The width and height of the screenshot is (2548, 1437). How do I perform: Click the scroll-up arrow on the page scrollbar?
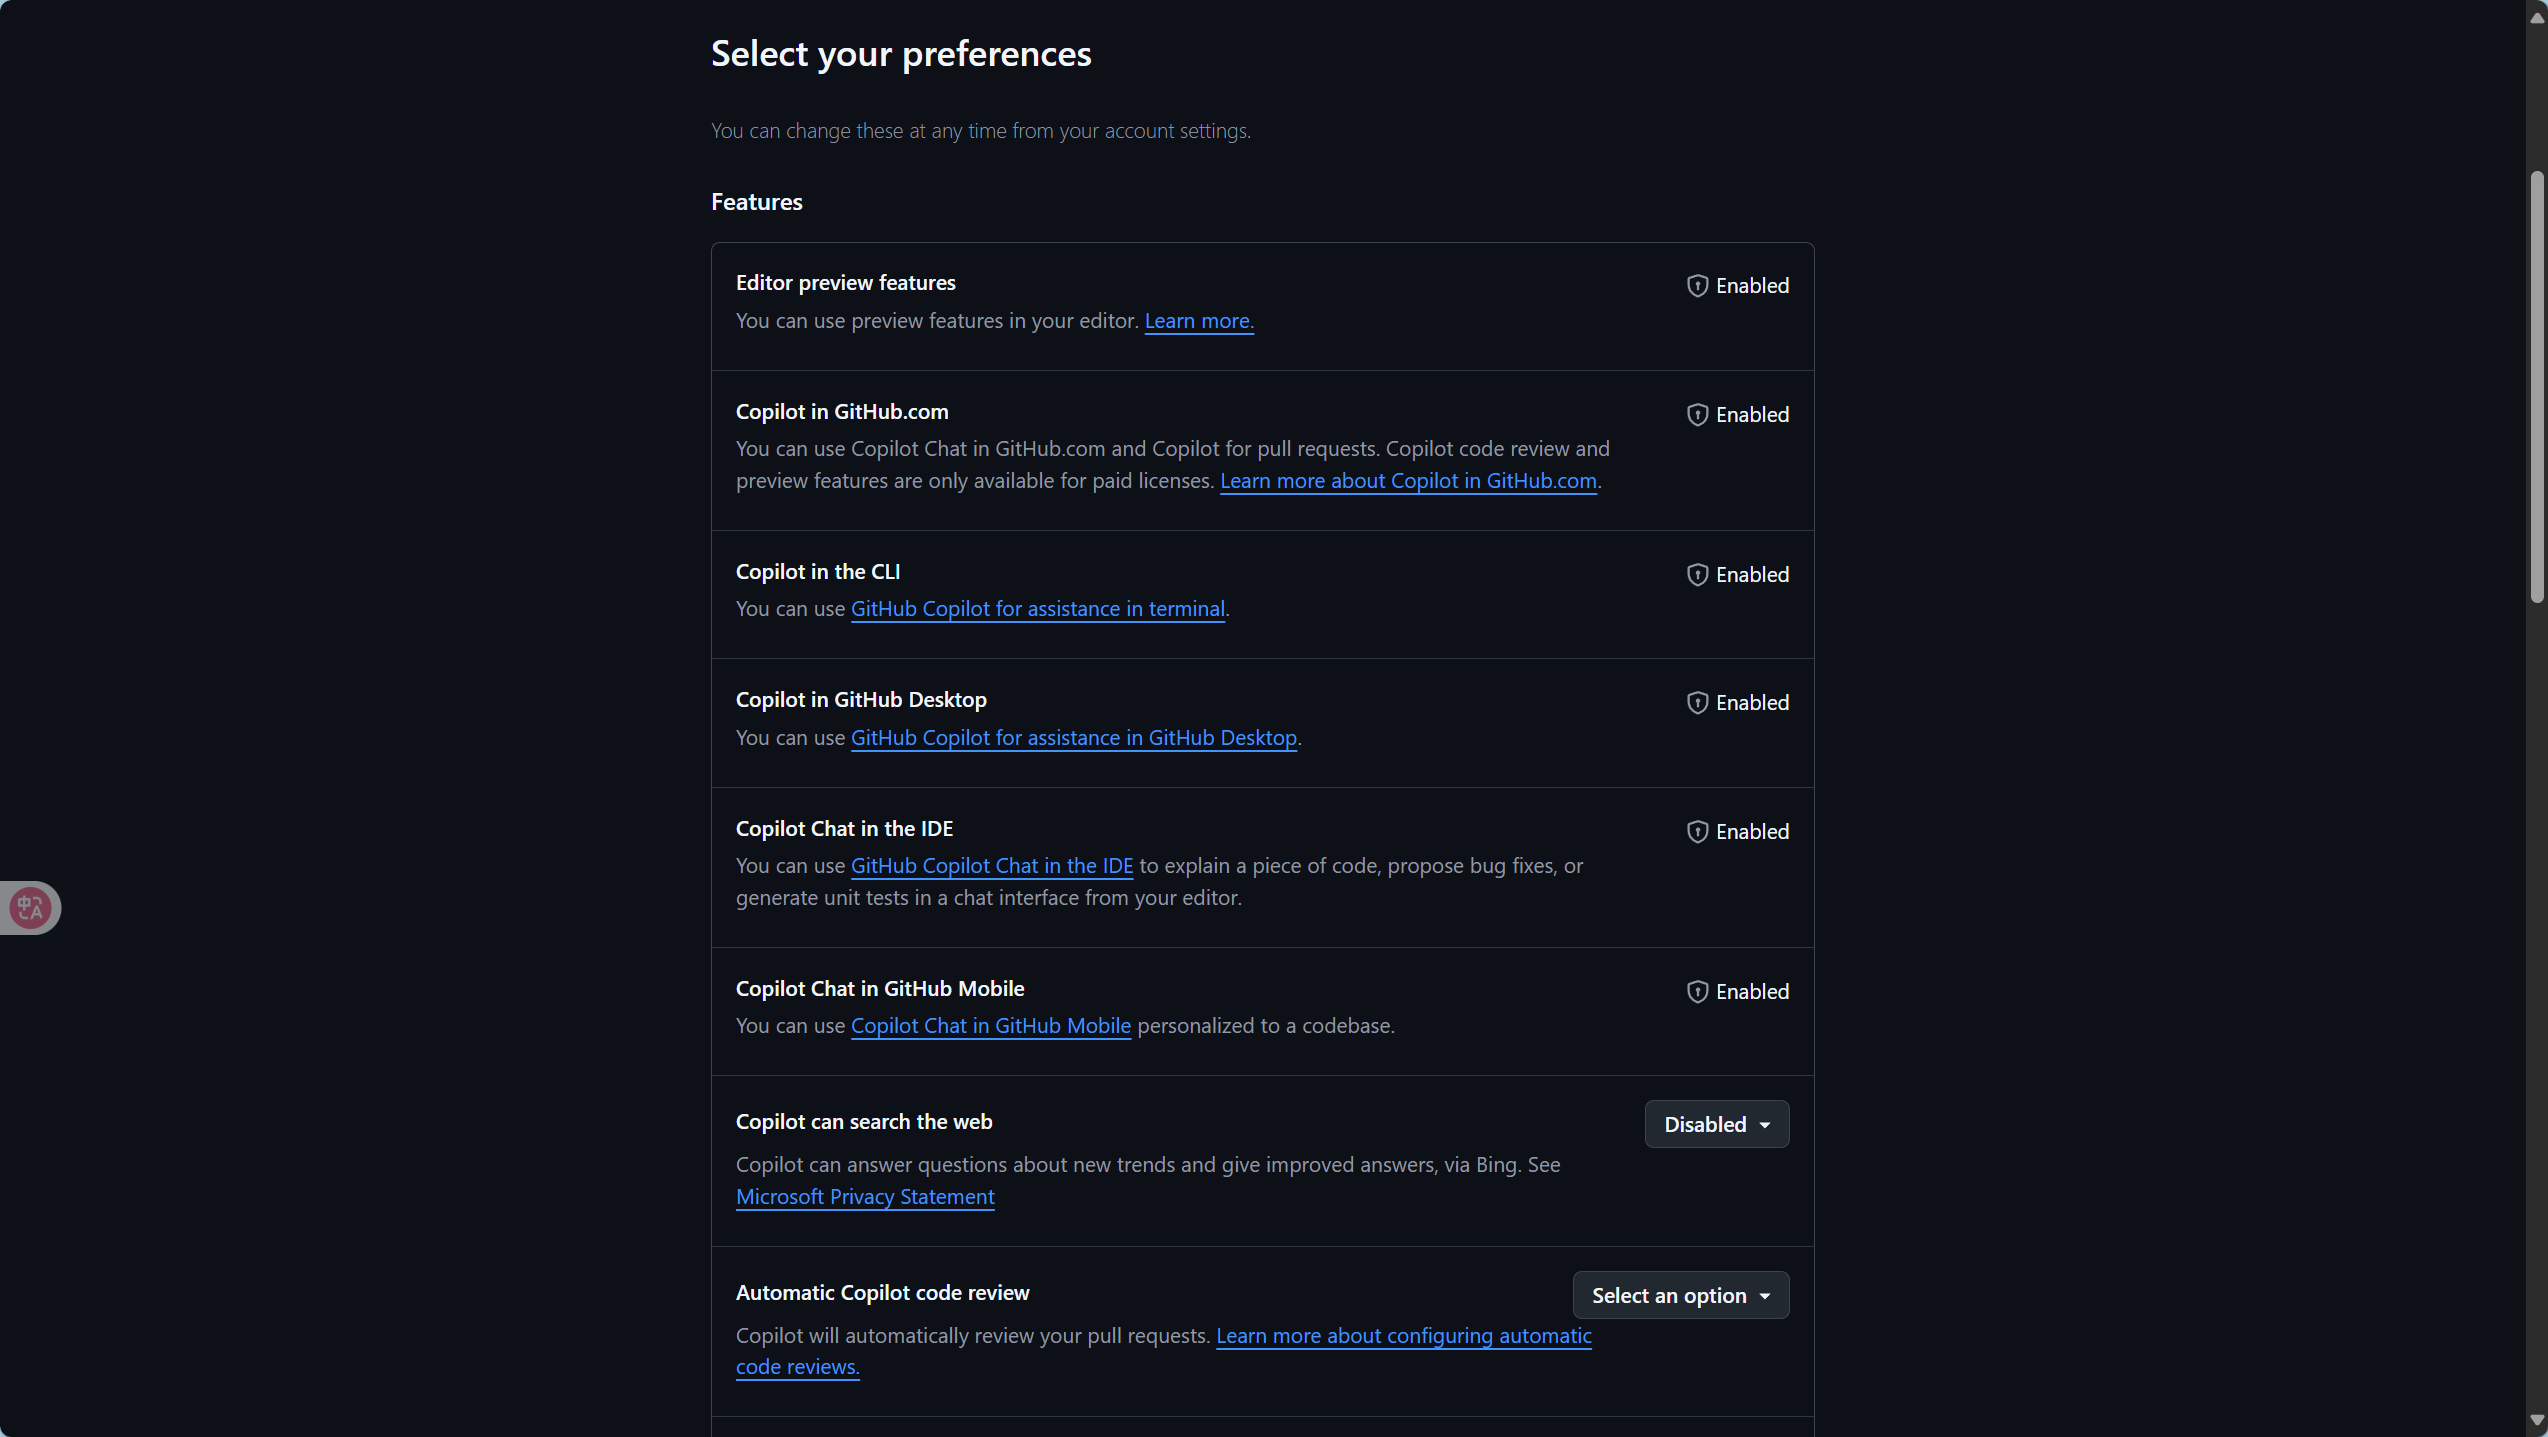pos(2536,16)
